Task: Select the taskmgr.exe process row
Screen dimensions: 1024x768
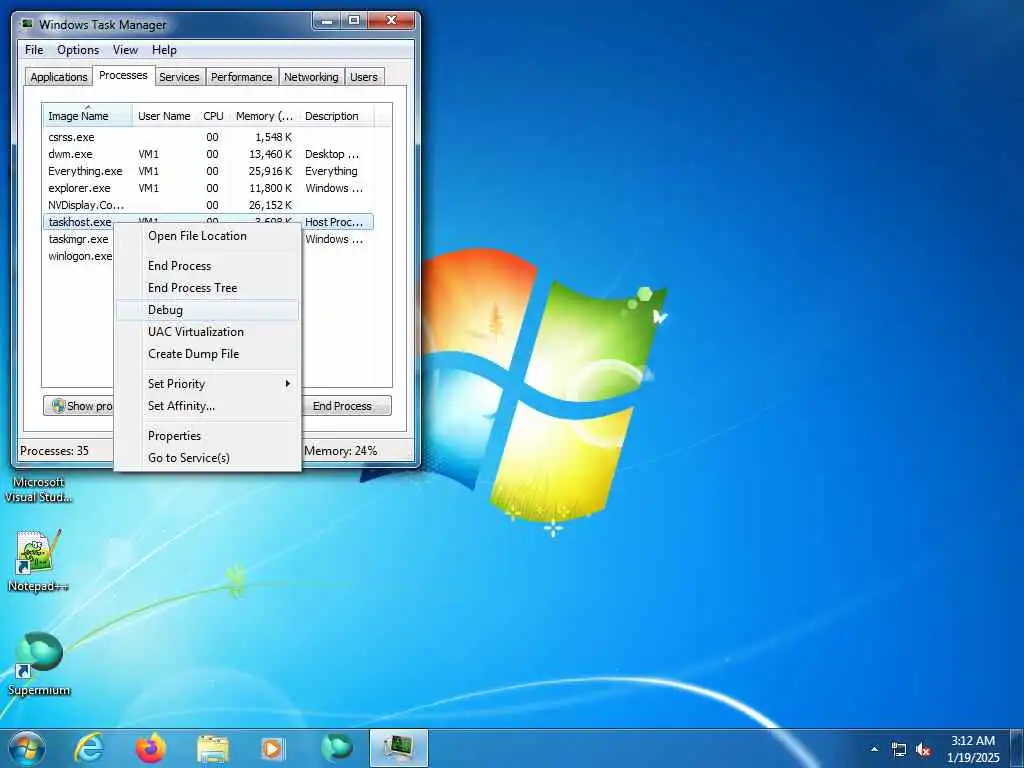Action: pyautogui.click(x=78, y=239)
